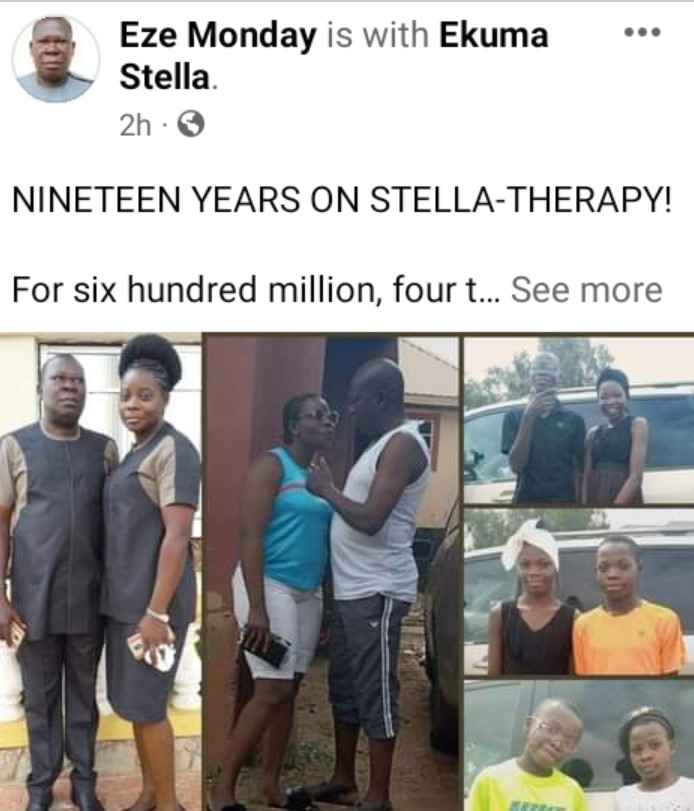Viewport: 694px width, 811px height.
Task: Open top-right photo of two teens
Action: point(579,421)
